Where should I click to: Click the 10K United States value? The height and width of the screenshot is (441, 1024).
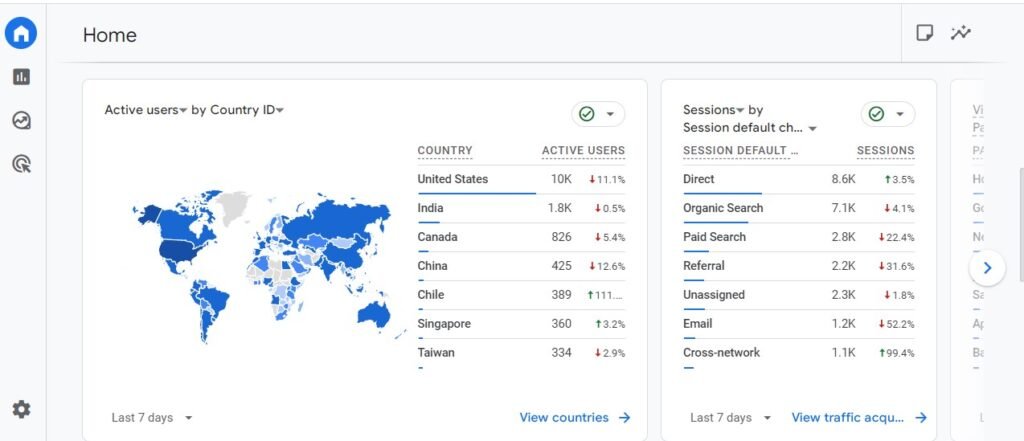[561, 179]
